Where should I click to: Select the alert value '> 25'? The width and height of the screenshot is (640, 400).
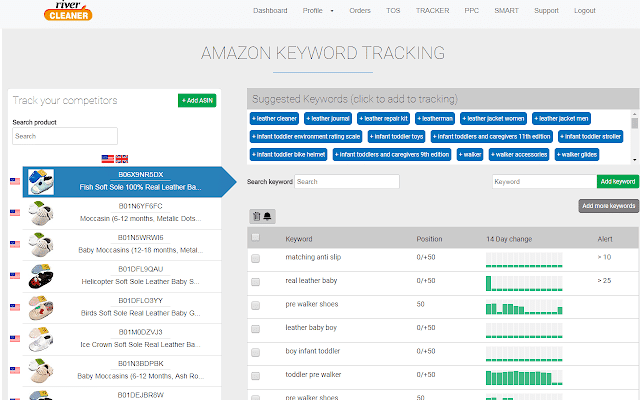click(604, 280)
